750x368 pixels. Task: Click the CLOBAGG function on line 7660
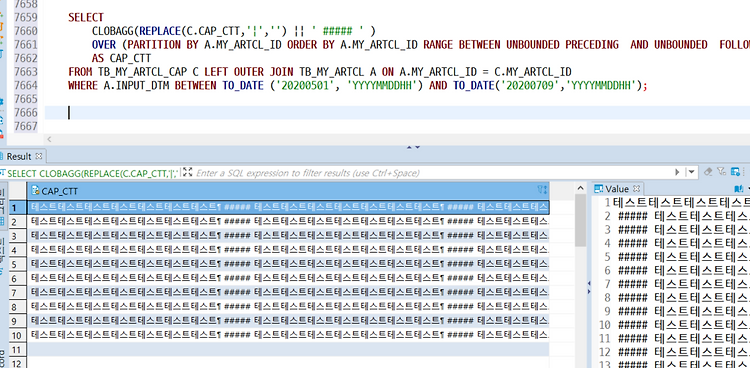pos(113,32)
